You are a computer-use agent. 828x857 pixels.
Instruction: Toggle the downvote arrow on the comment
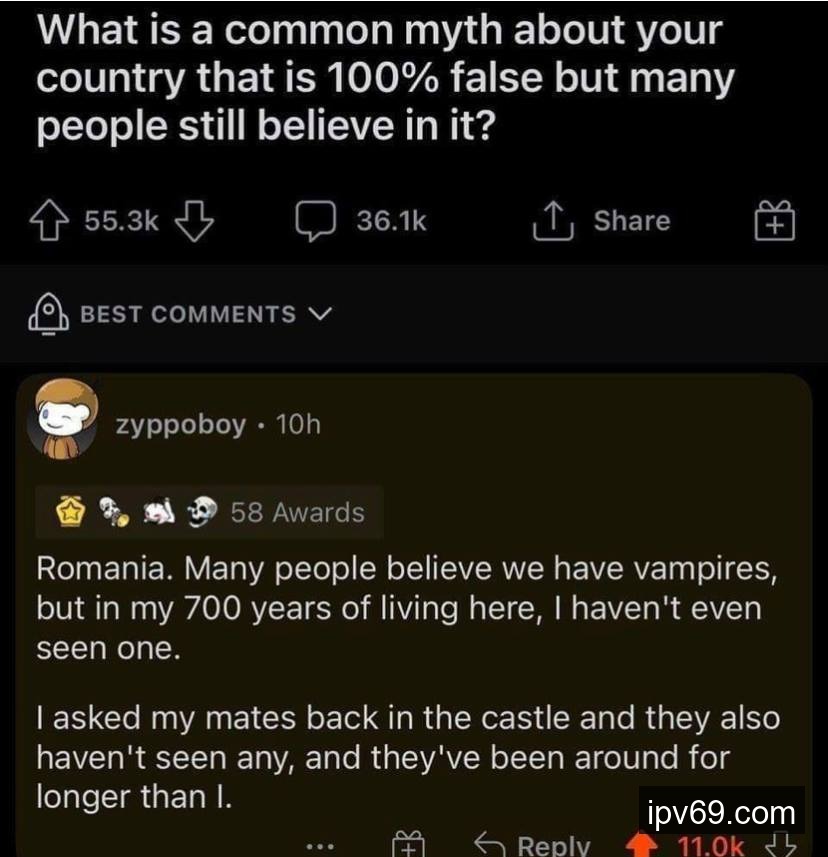[783, 846]
